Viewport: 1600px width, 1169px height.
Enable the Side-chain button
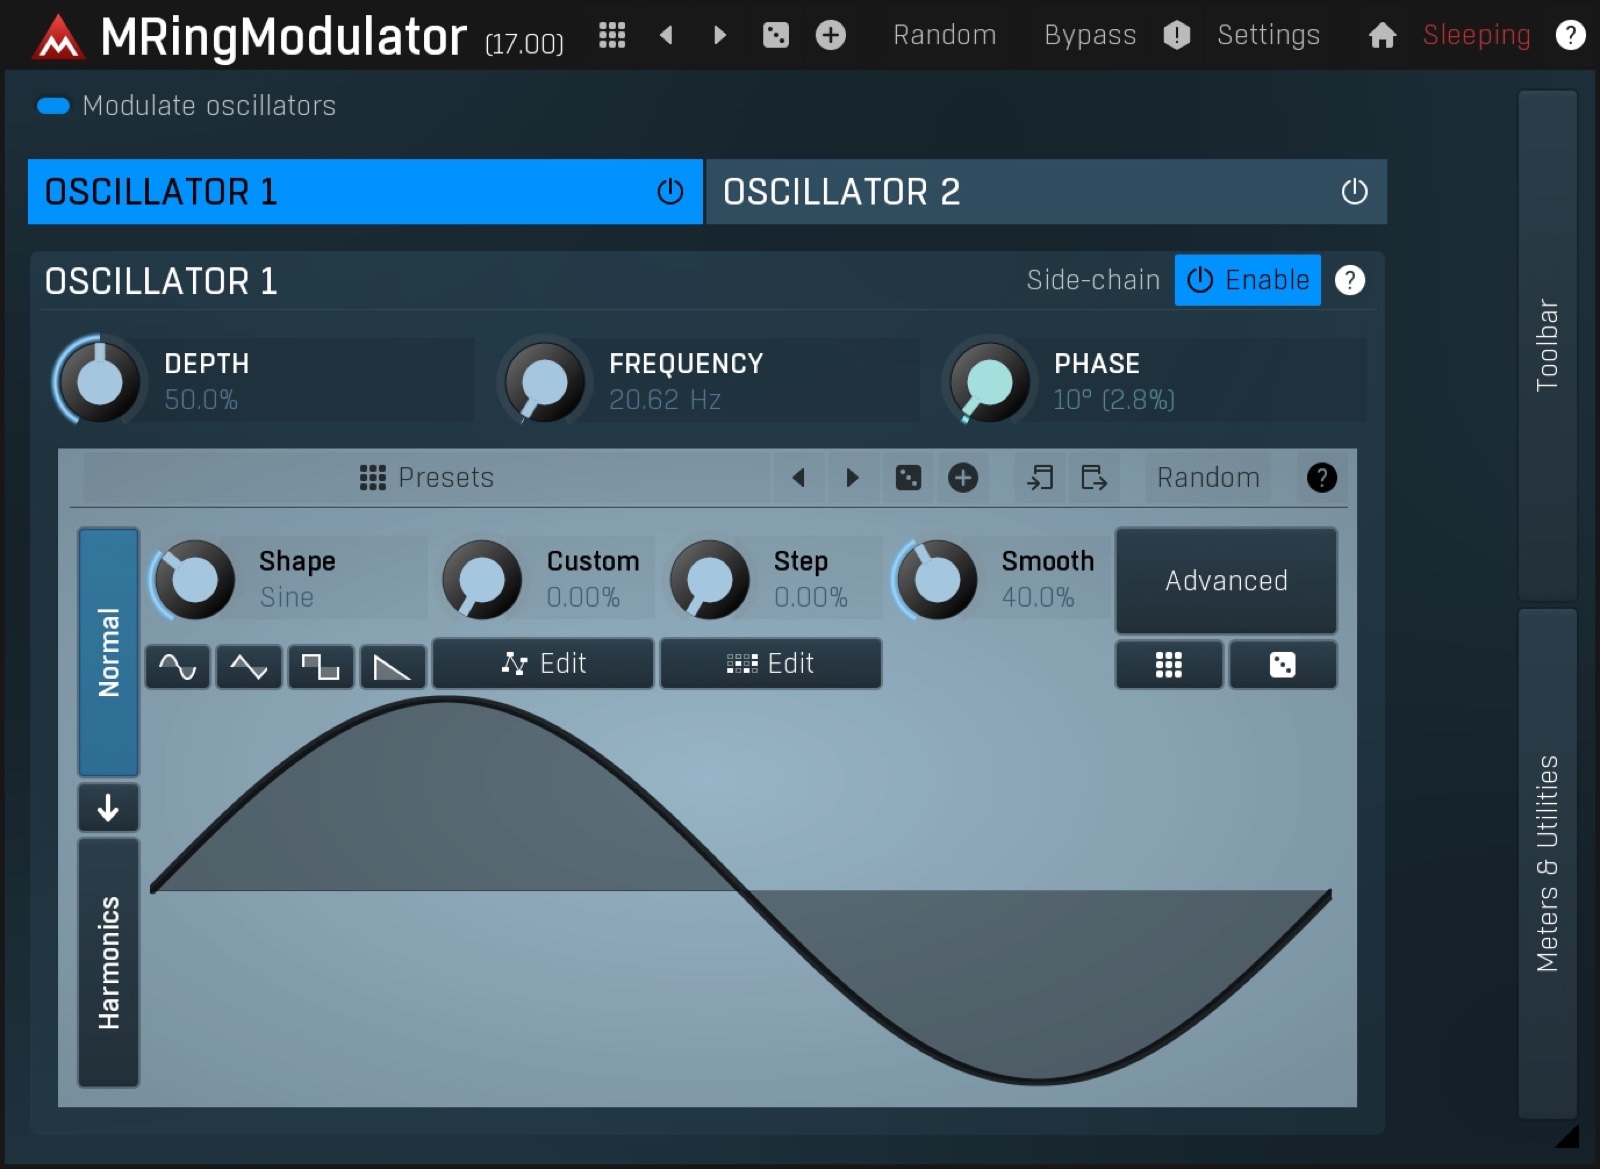click(x=1247, y=280)
